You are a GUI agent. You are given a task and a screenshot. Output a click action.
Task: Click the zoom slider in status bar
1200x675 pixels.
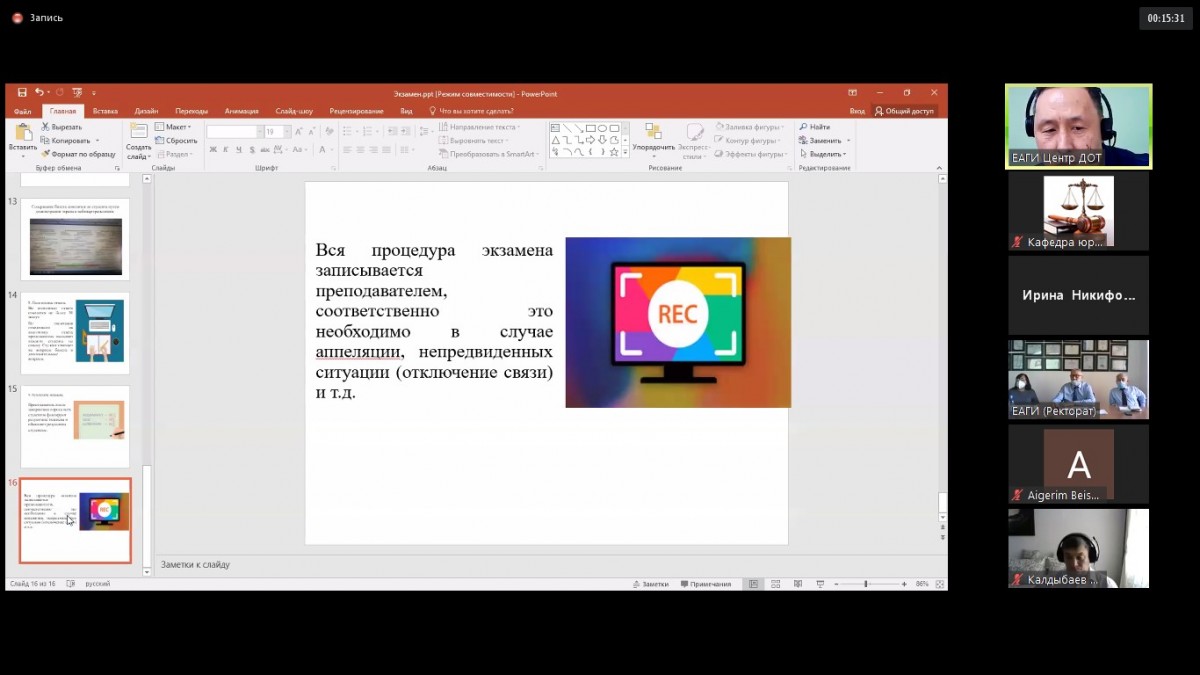click(x=868, y=584)
